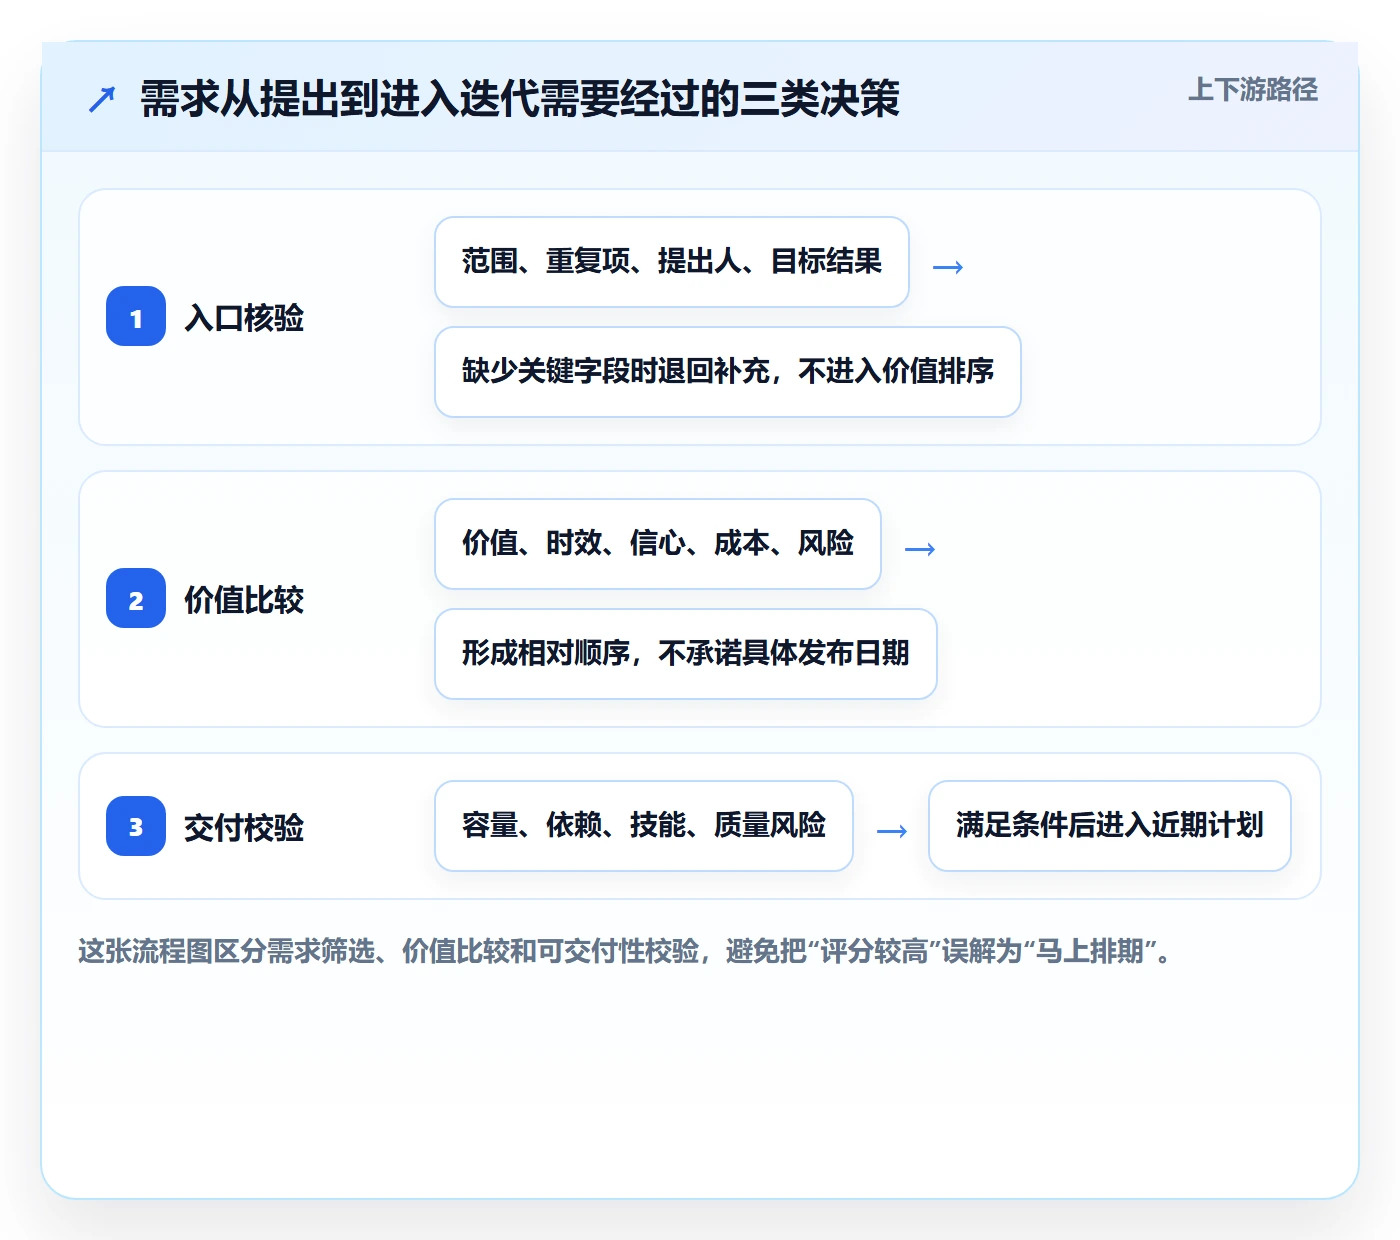Click the arrow after 价值、时效、信心、成本、风险
1400x1240 pixels.
tap(920, 549)
